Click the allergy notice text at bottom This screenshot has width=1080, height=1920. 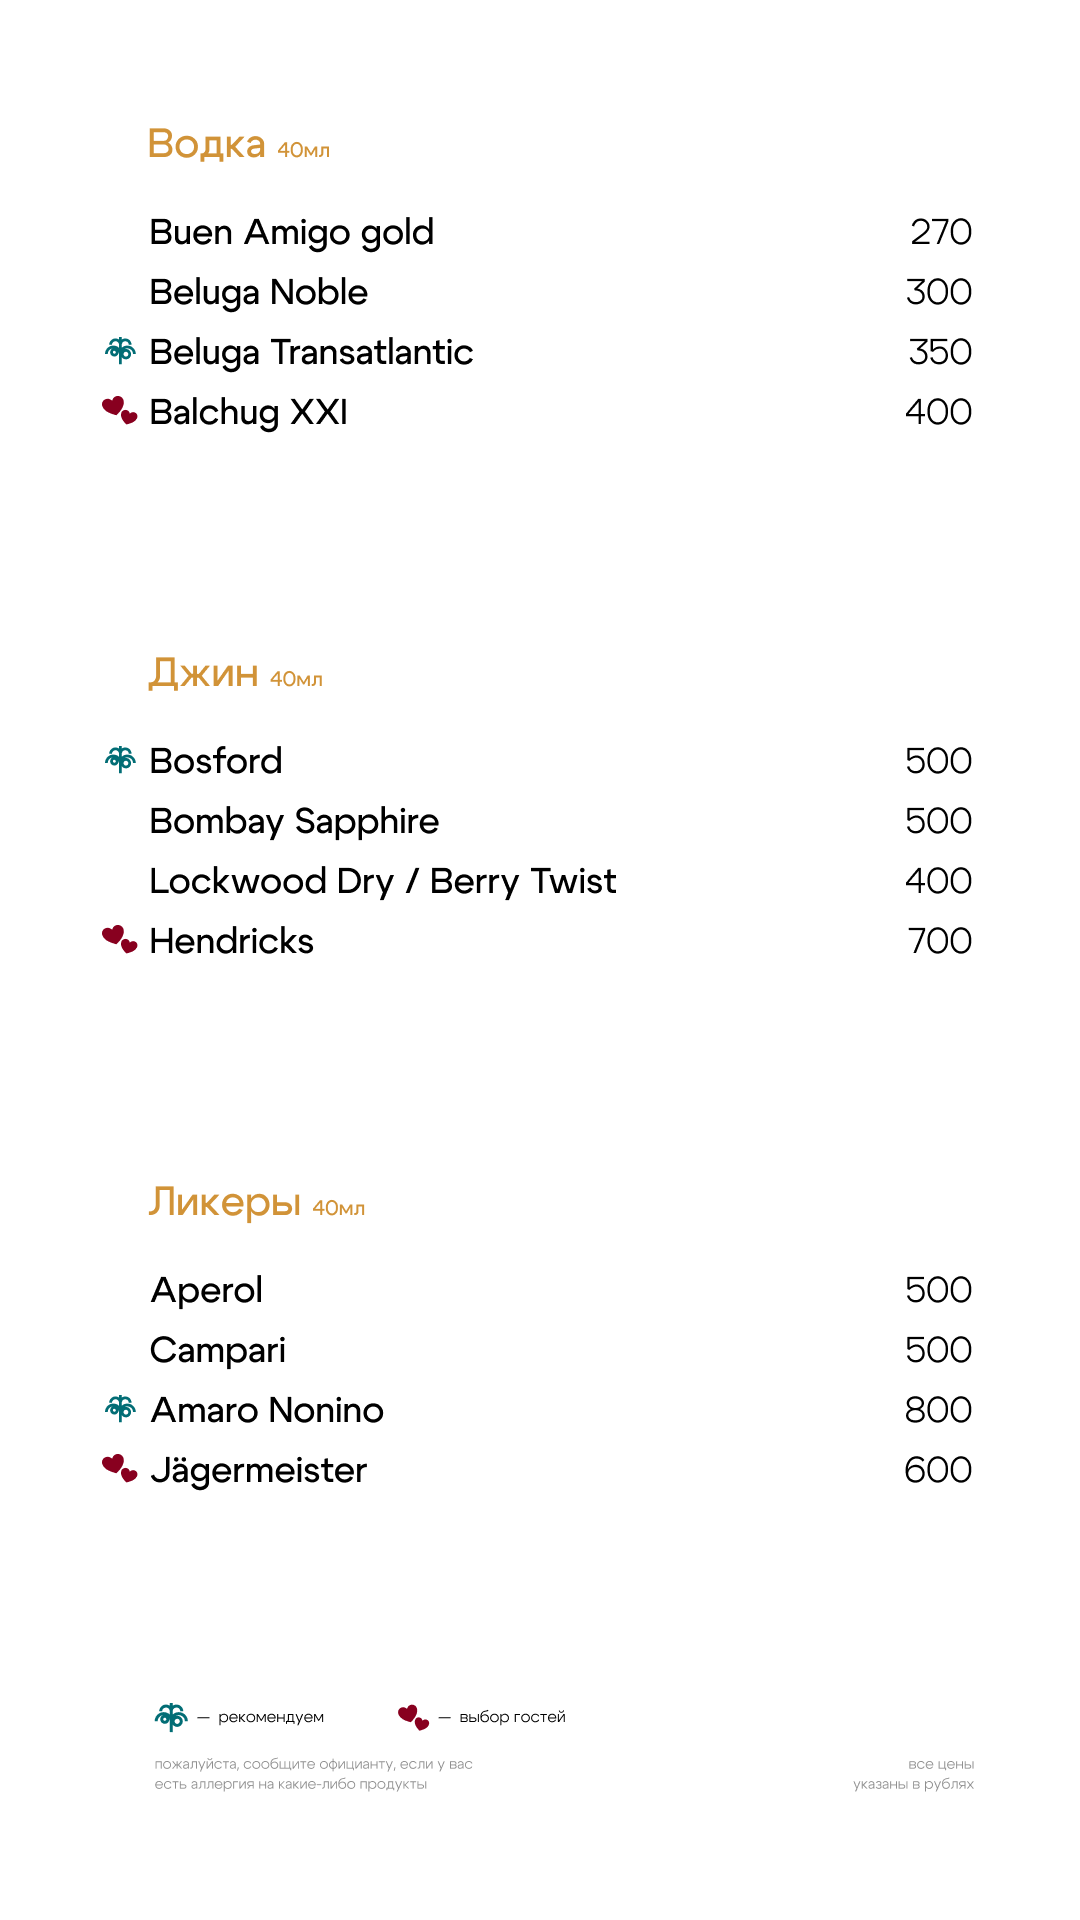313,1774
